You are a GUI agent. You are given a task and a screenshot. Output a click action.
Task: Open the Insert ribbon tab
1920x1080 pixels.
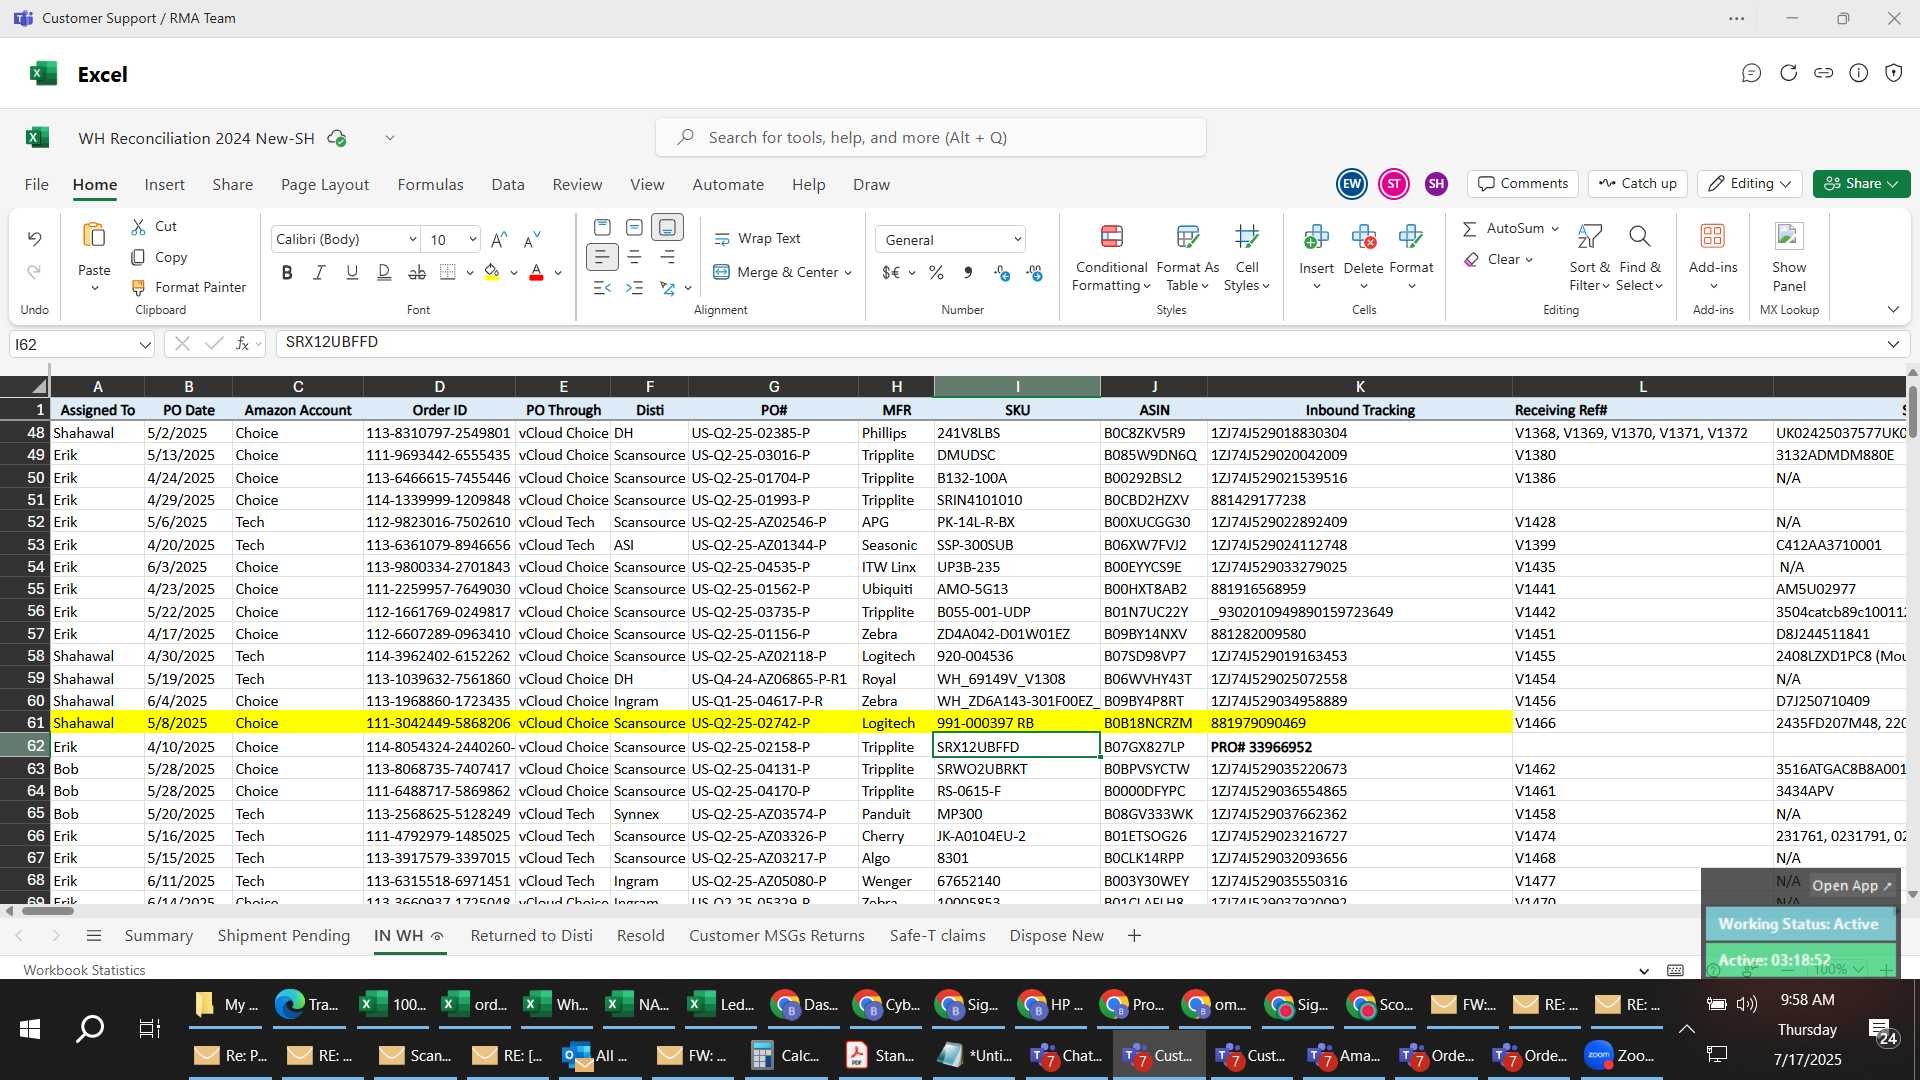coord(164,185)
